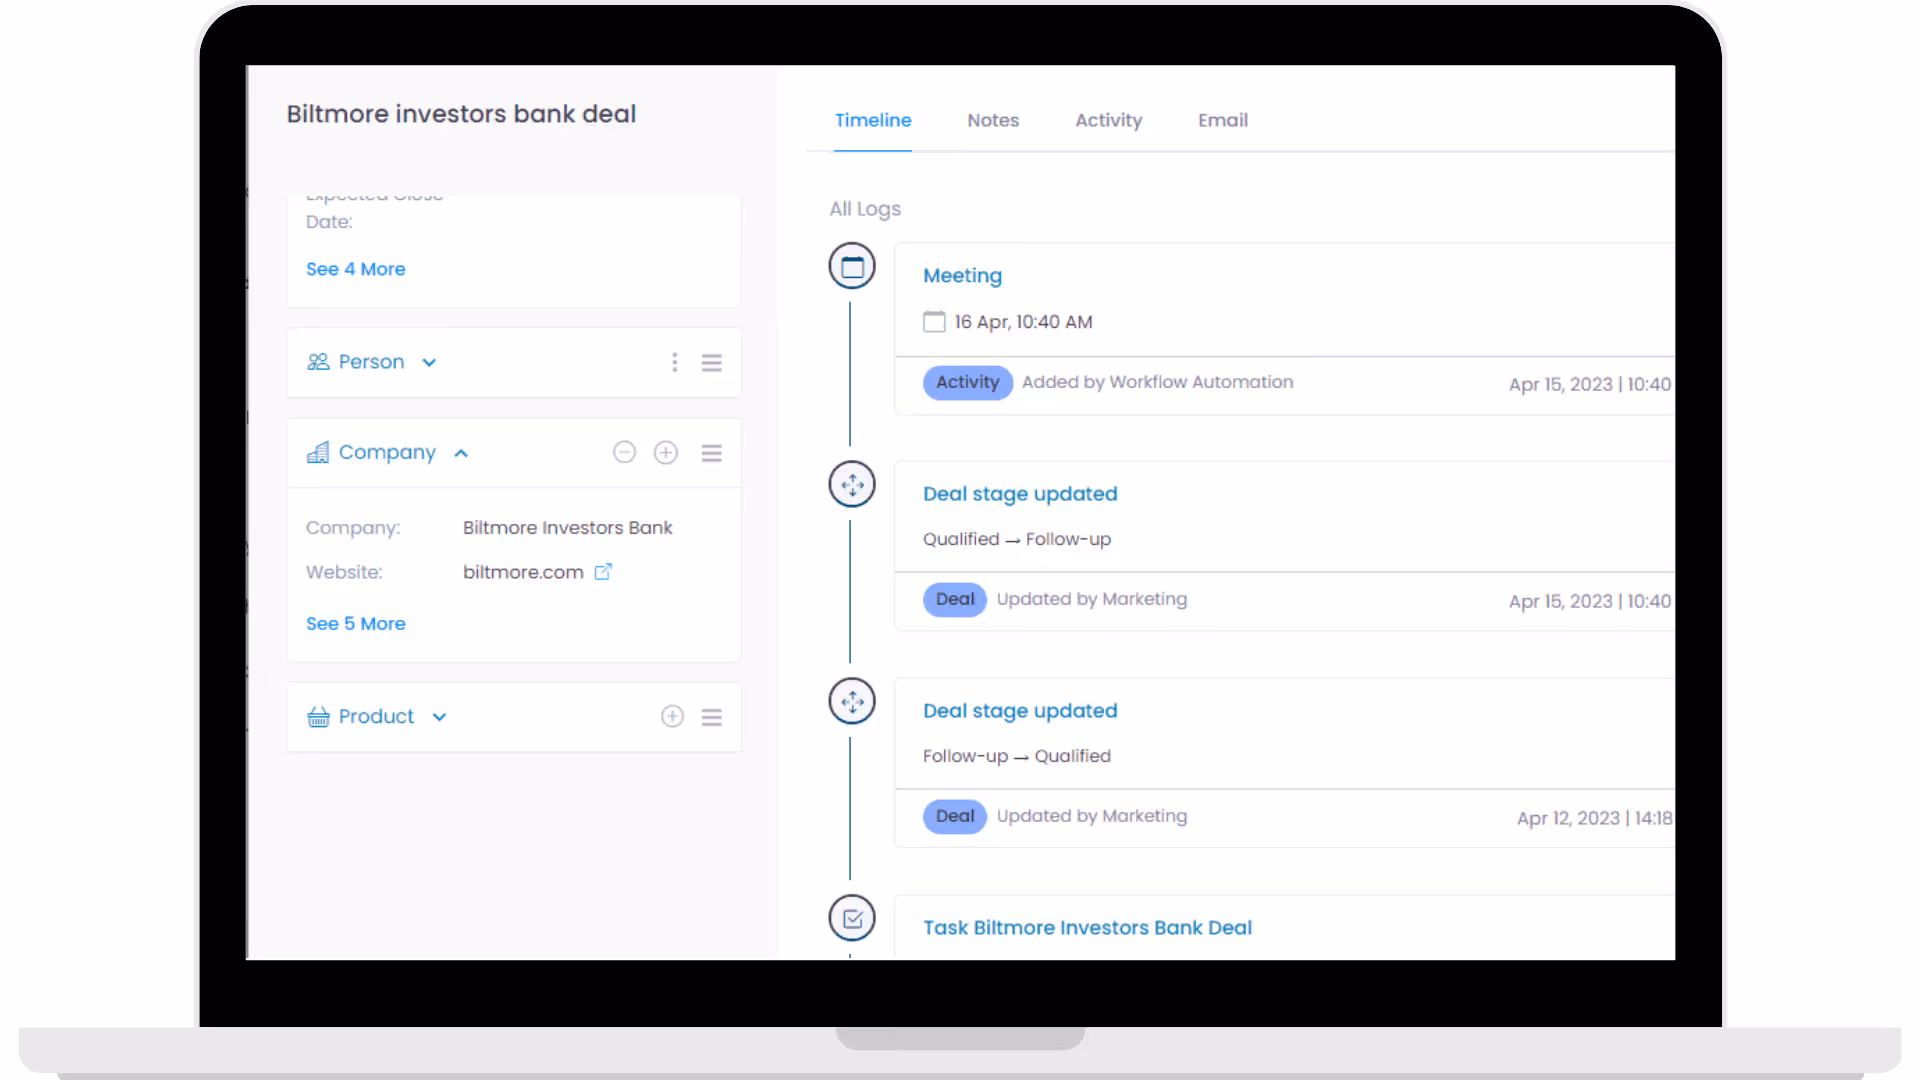
Task: Click the Meeting calendar timeline icon
Action: pos(852,267)
